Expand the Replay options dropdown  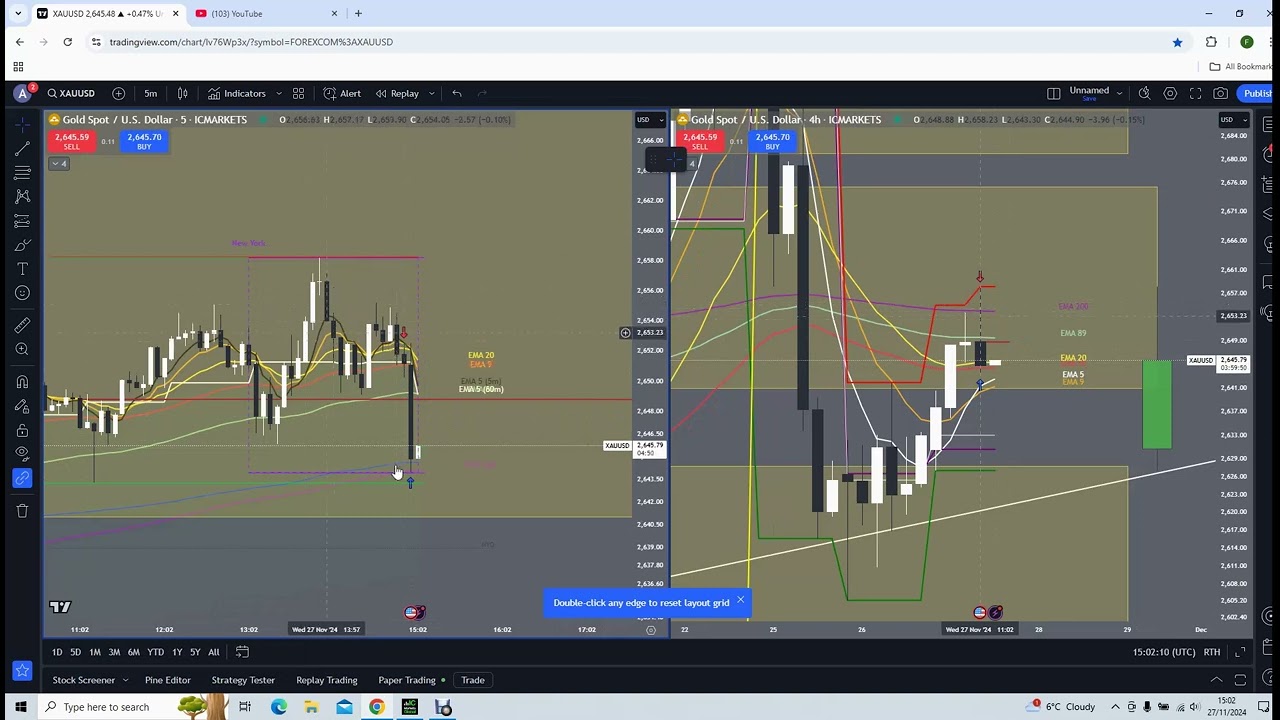(x=431, y=93)
